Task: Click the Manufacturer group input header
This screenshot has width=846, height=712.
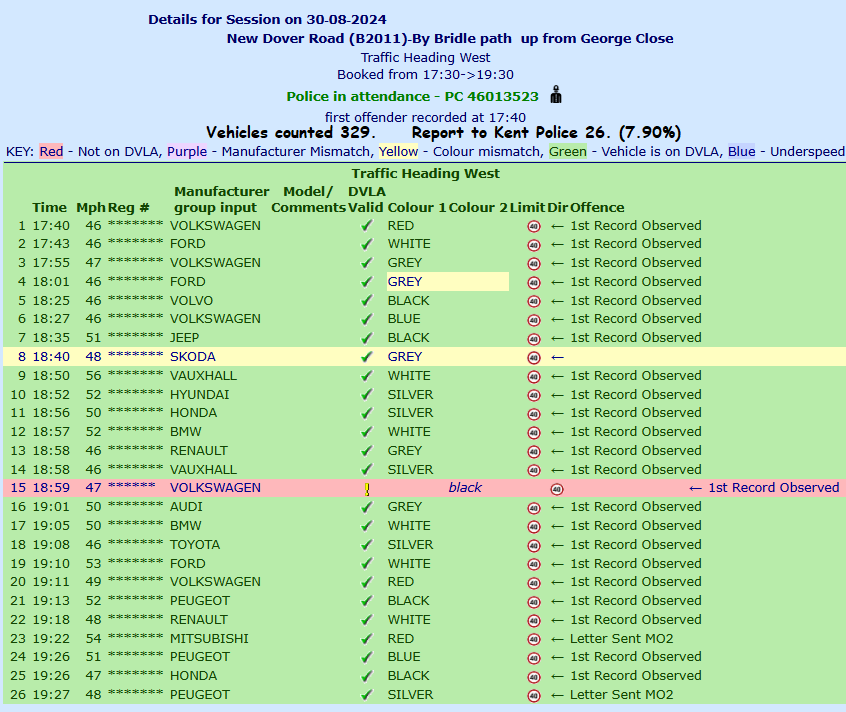Action: [221, 200]
